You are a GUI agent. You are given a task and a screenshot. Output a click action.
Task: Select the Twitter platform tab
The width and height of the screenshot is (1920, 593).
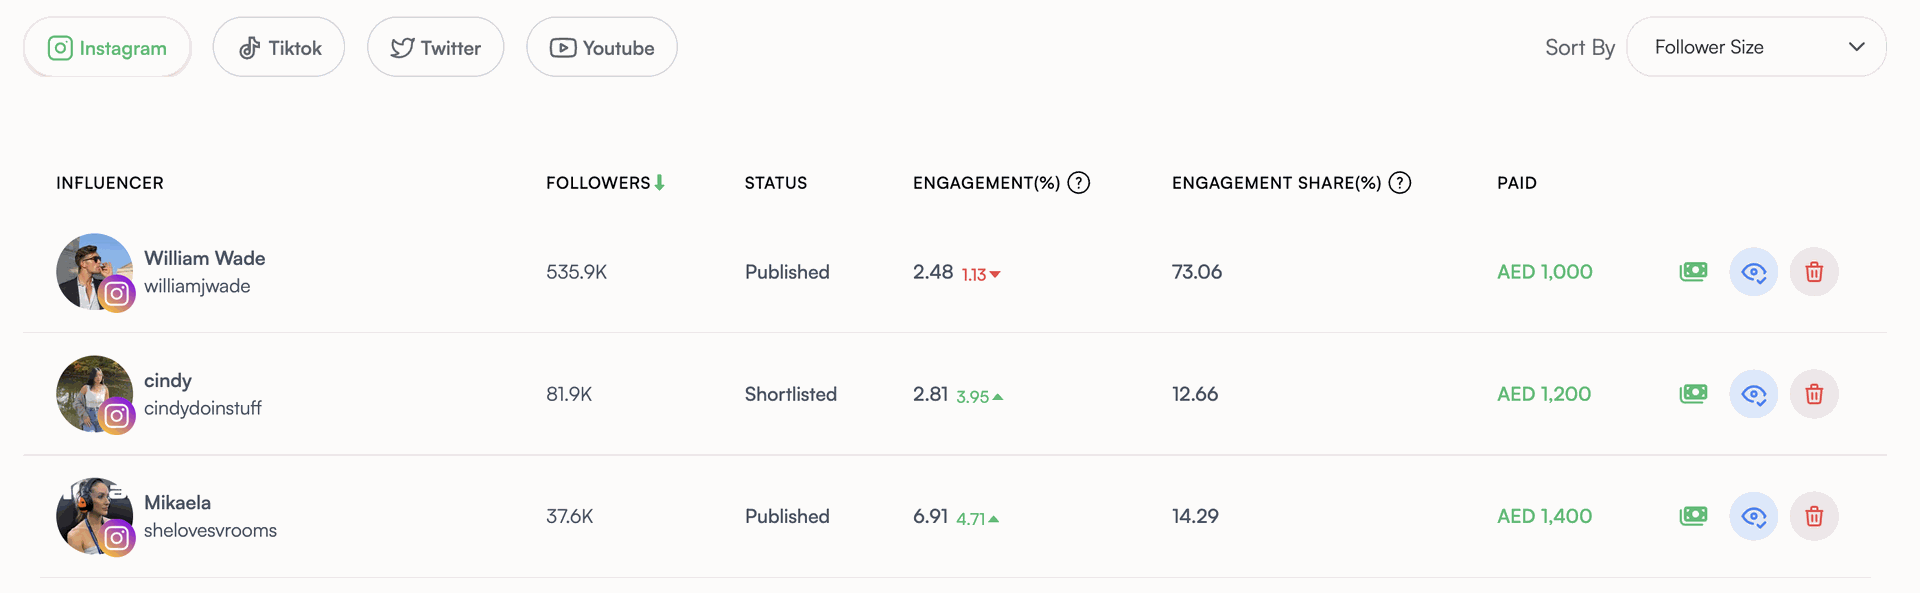(435, 47)
